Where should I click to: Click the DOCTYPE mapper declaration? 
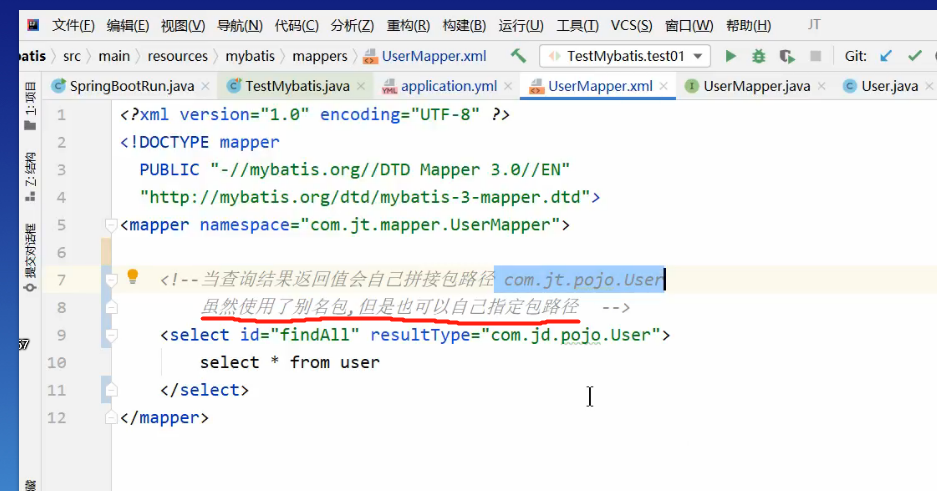(x=200, y=143)
